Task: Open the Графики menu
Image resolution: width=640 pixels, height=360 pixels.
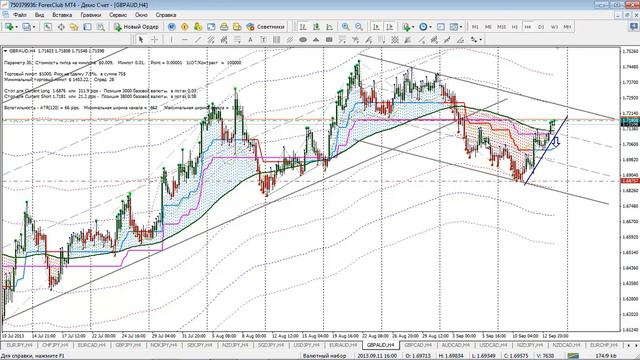Action: pyautogui.click(x=91, y=15)
